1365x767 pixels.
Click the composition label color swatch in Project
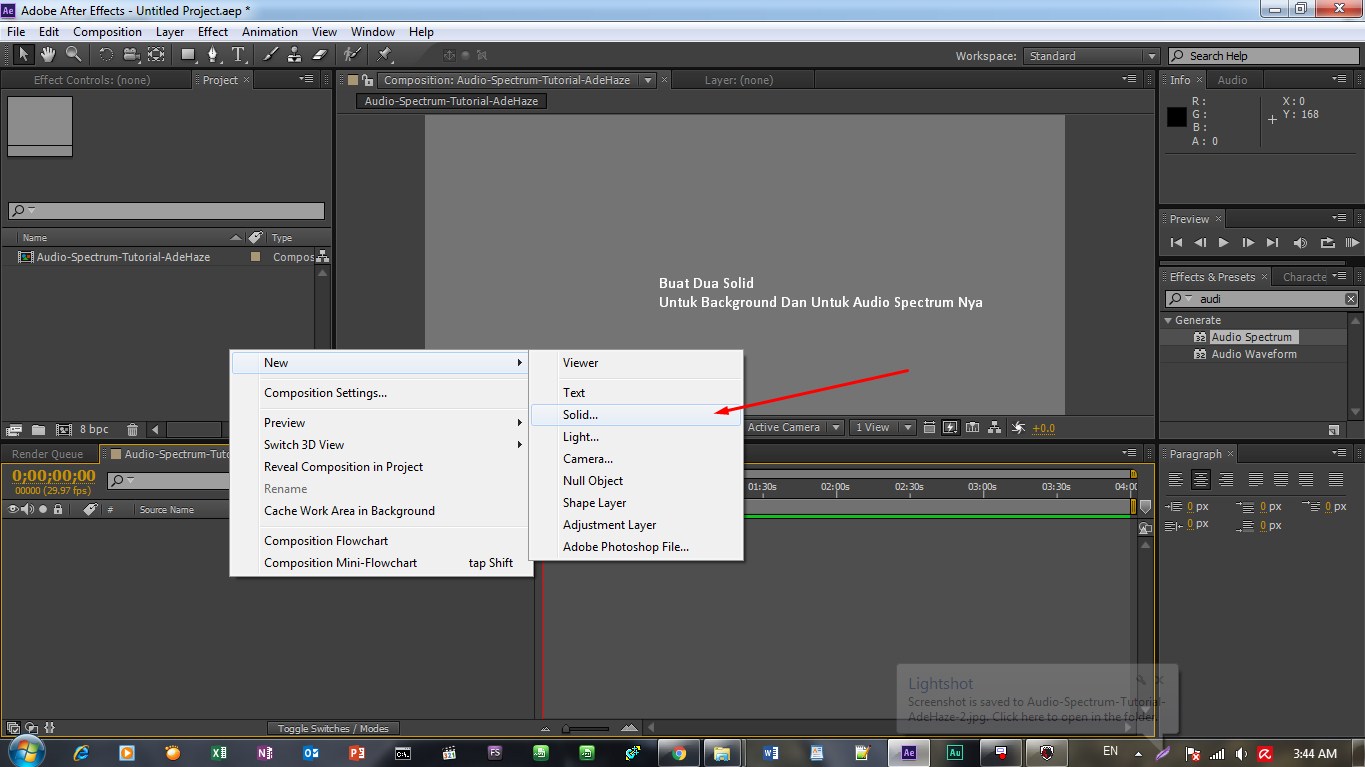[255, 257]
